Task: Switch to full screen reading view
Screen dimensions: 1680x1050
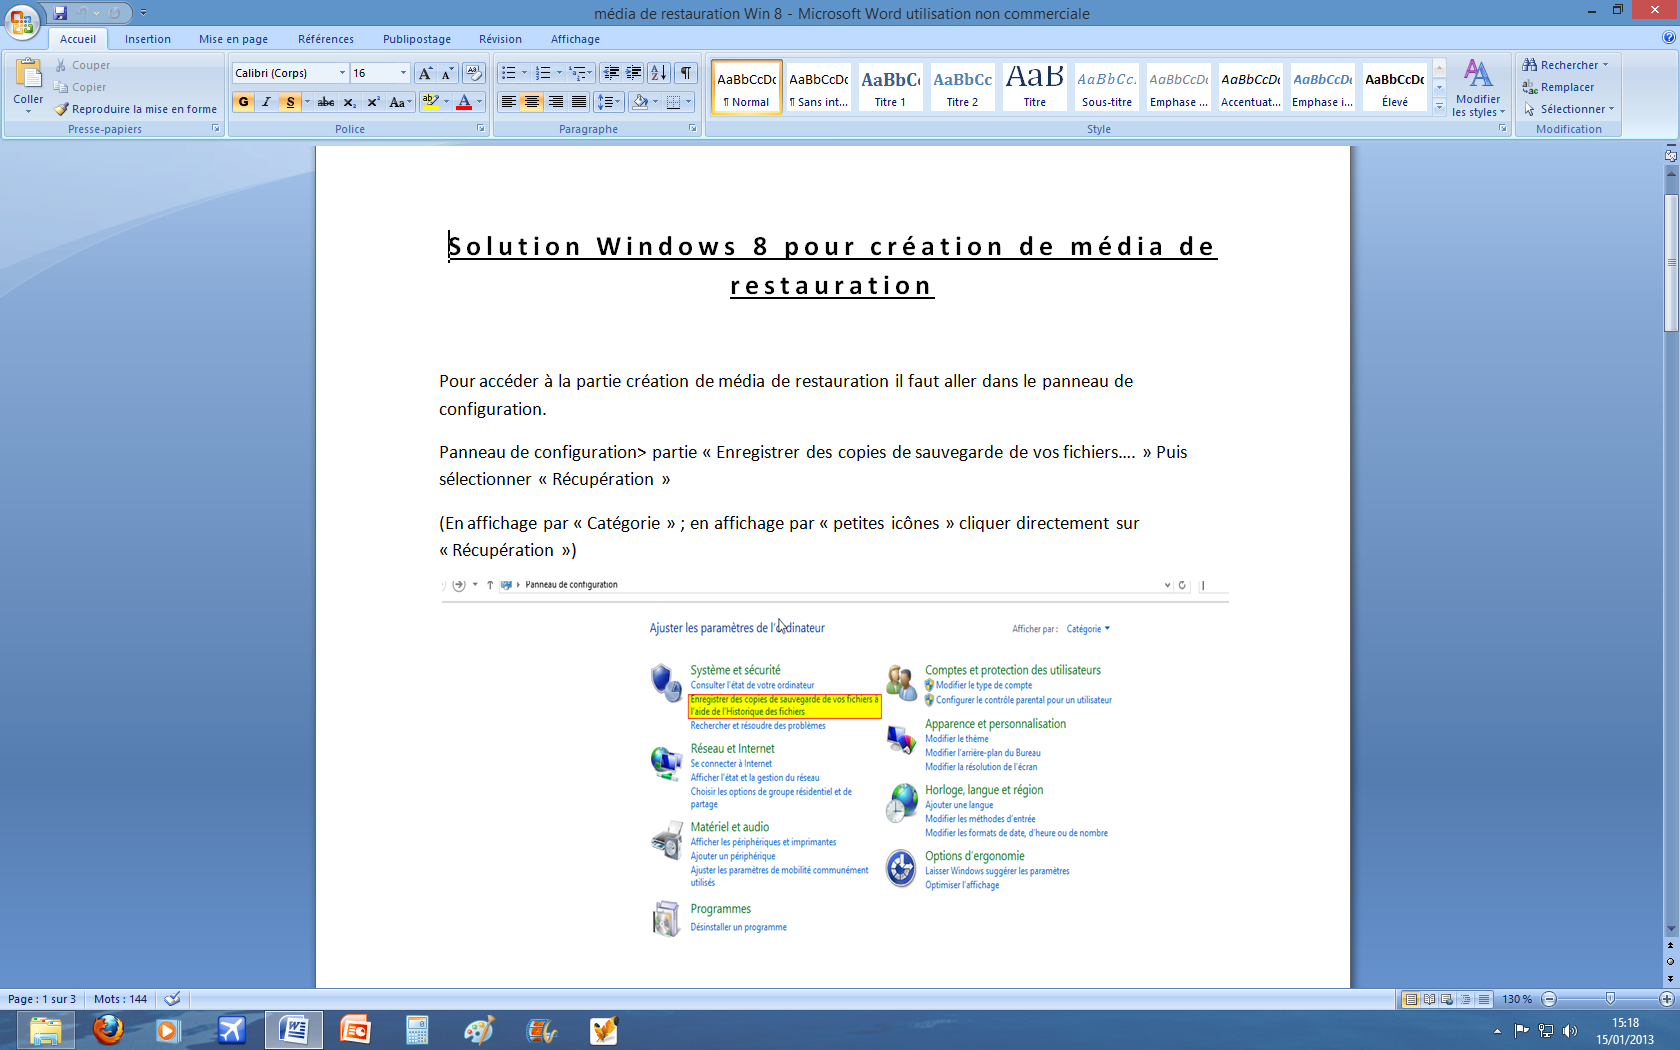Action: 1429,999
